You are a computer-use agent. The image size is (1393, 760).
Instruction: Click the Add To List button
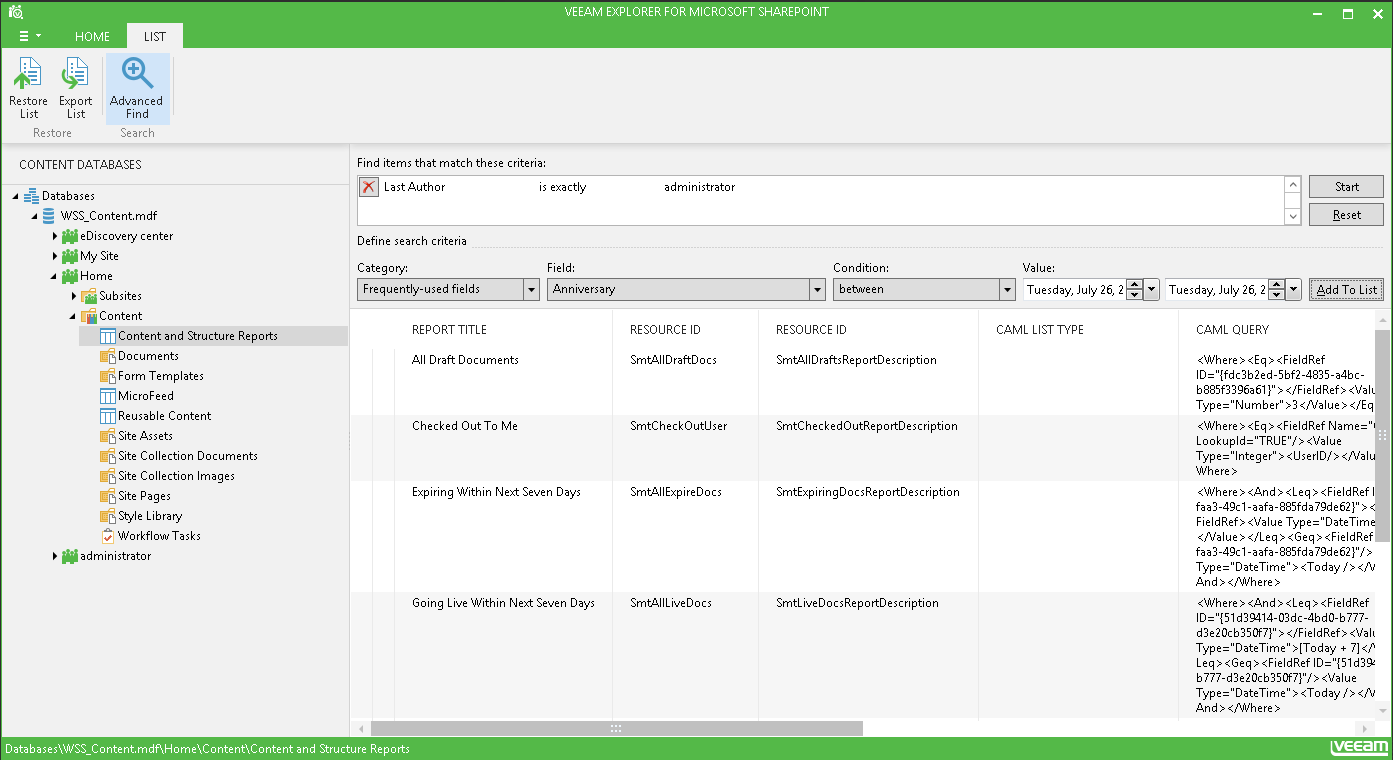point(1346,289)
